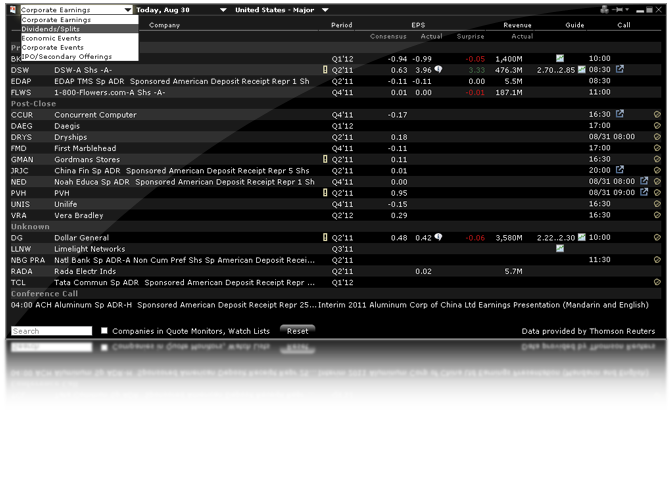The image size is (672, 500).
Task: Click the unconfirmed status icon for DAEG
Action: 657,126
